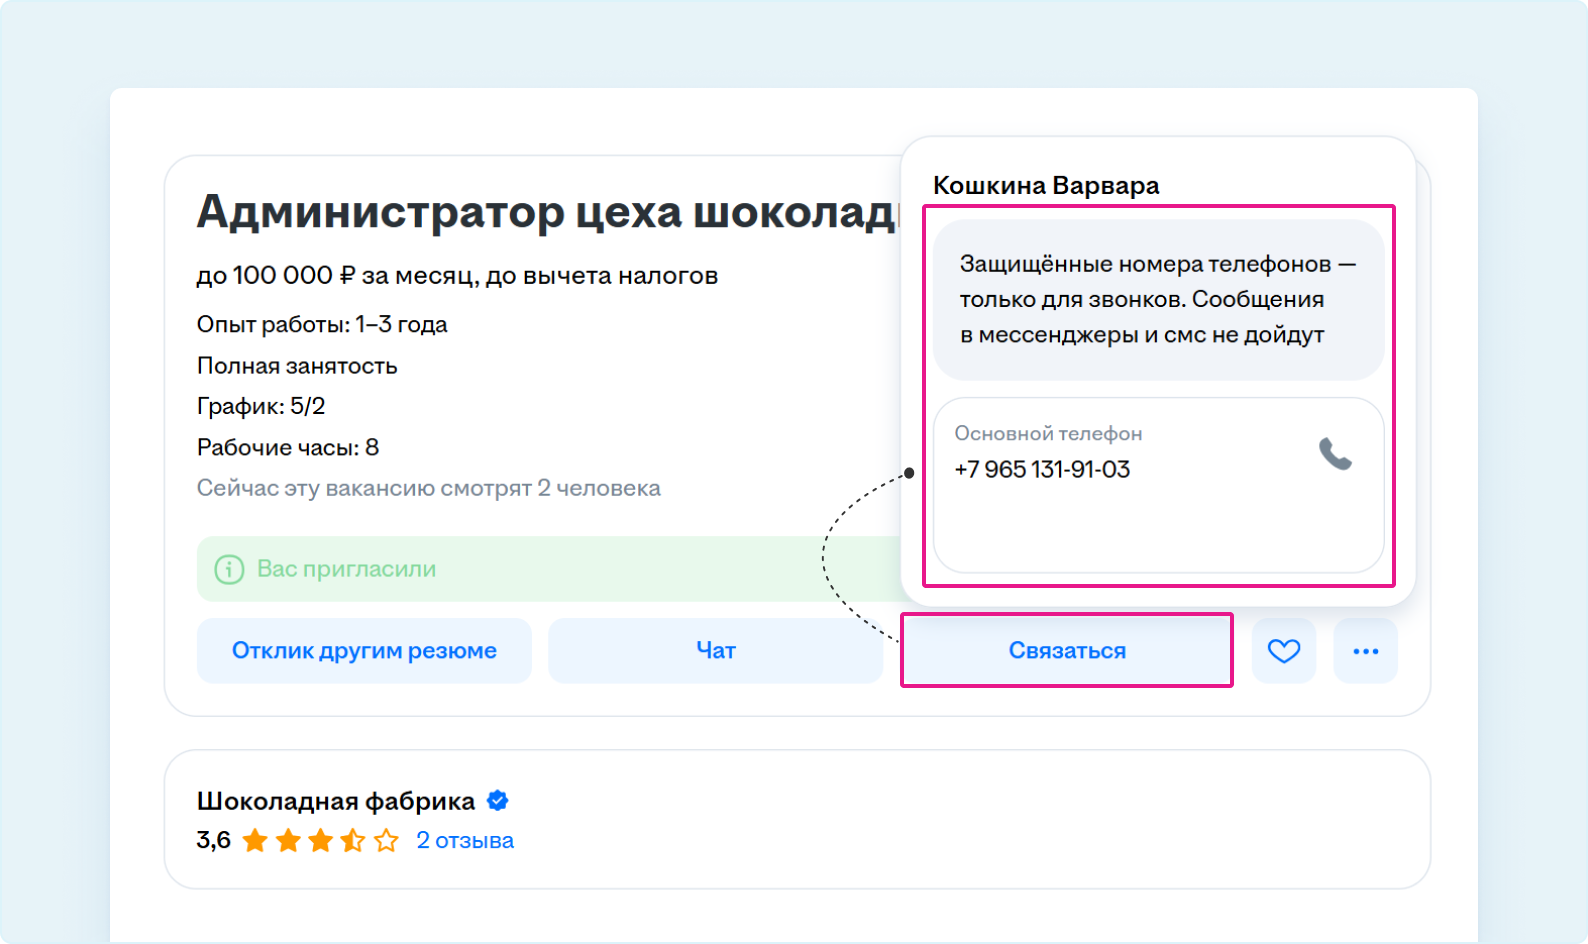Click the phone handset icon

tap(1335, 454)
